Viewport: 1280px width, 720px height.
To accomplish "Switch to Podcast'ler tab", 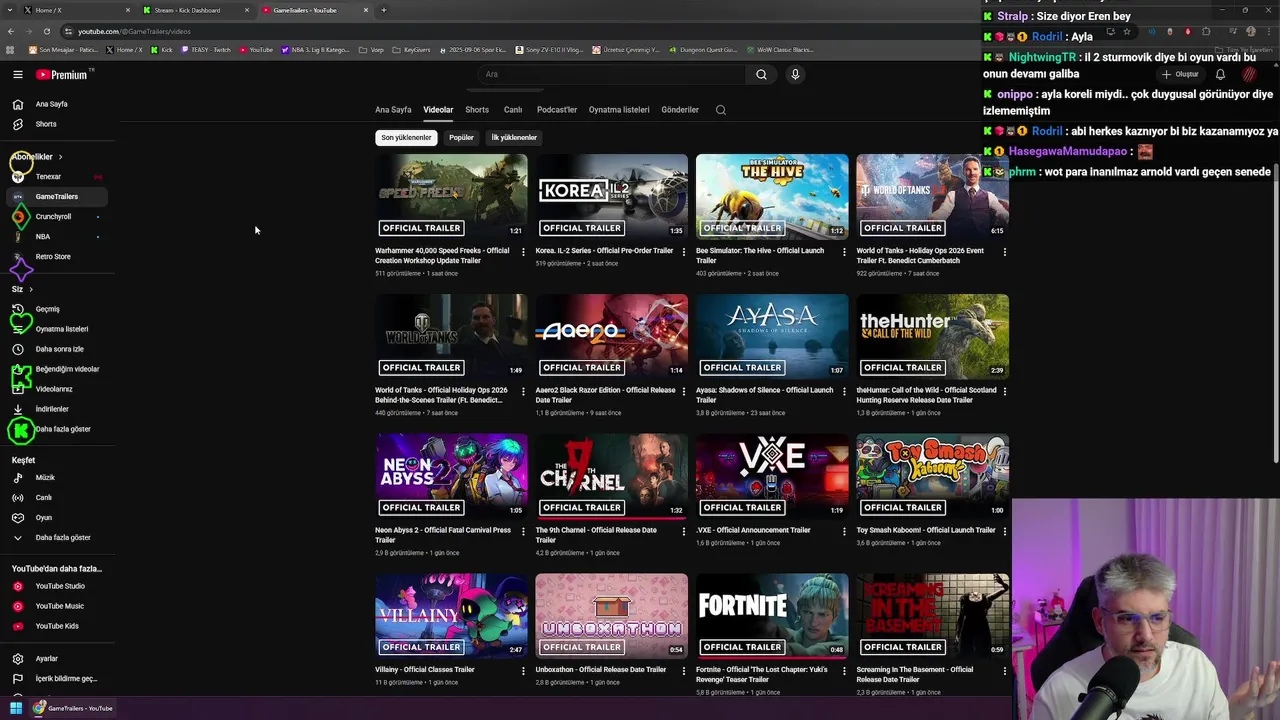I will (x=557, y=110).
